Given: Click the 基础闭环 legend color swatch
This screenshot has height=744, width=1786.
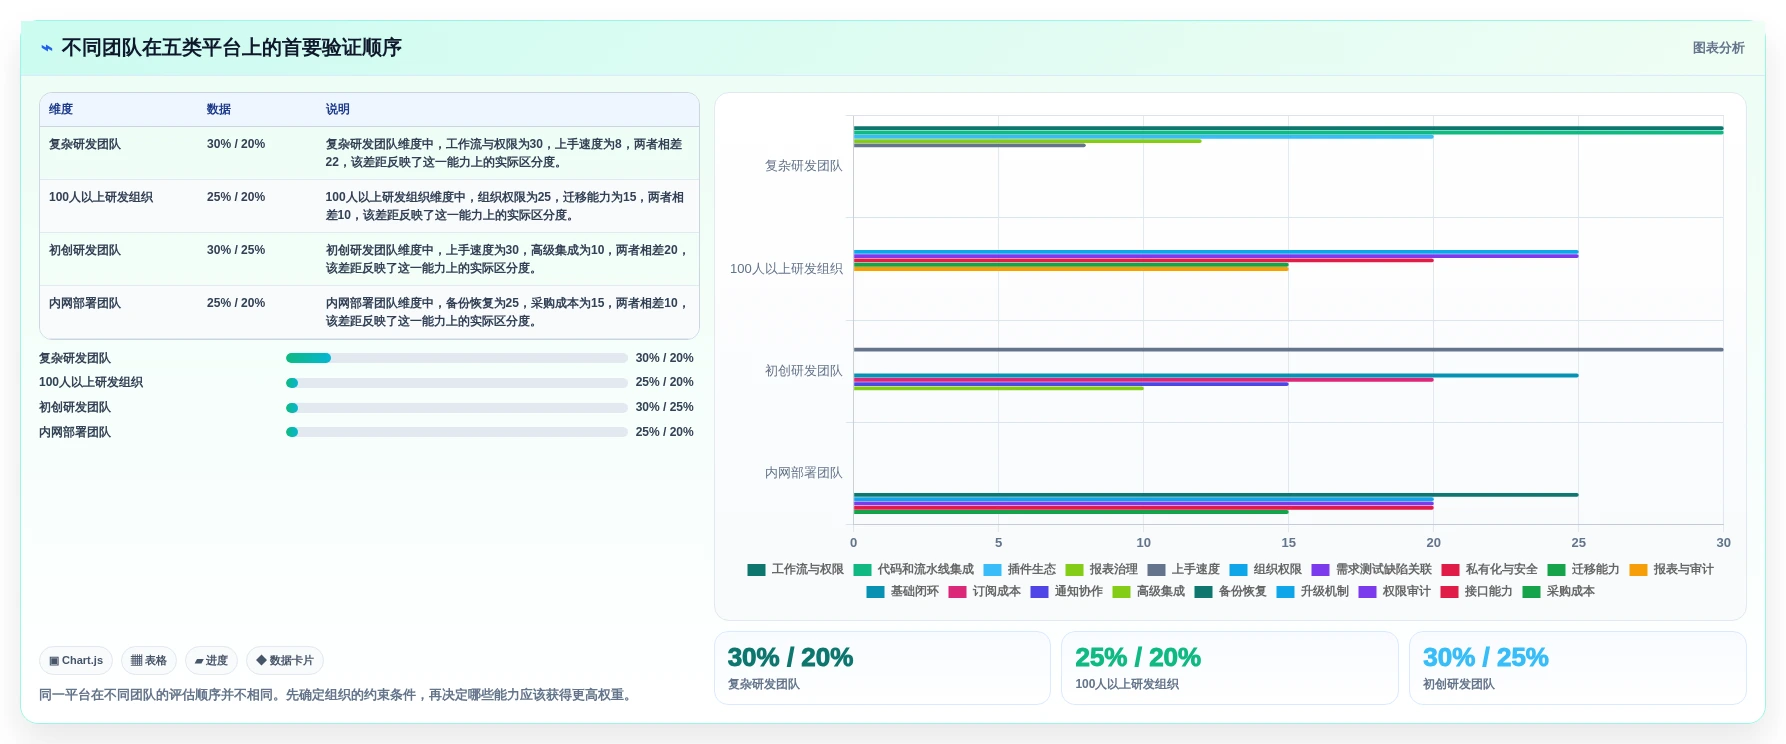Looking at the screenshot, I should (x=875, y=592).
